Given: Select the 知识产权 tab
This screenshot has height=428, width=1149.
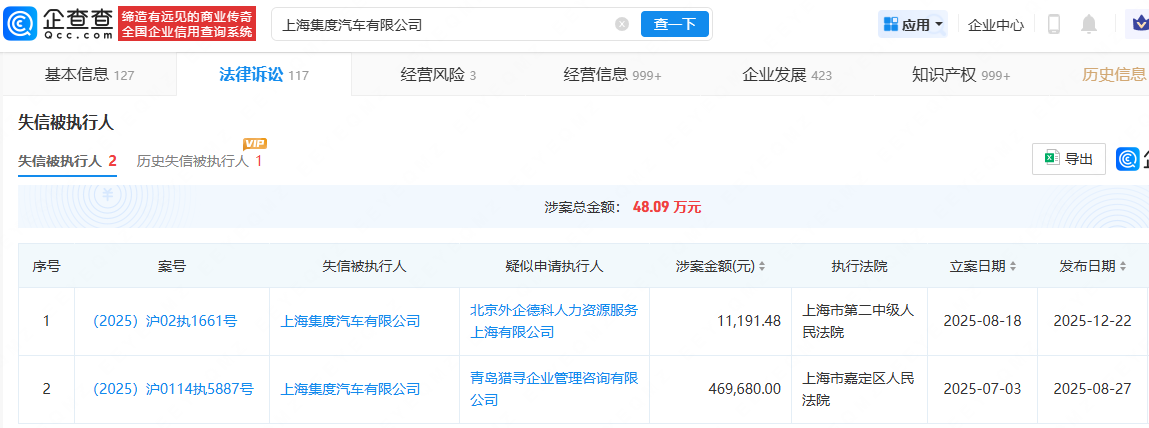Looking at the screenshot, I should (x=960, y=75).
